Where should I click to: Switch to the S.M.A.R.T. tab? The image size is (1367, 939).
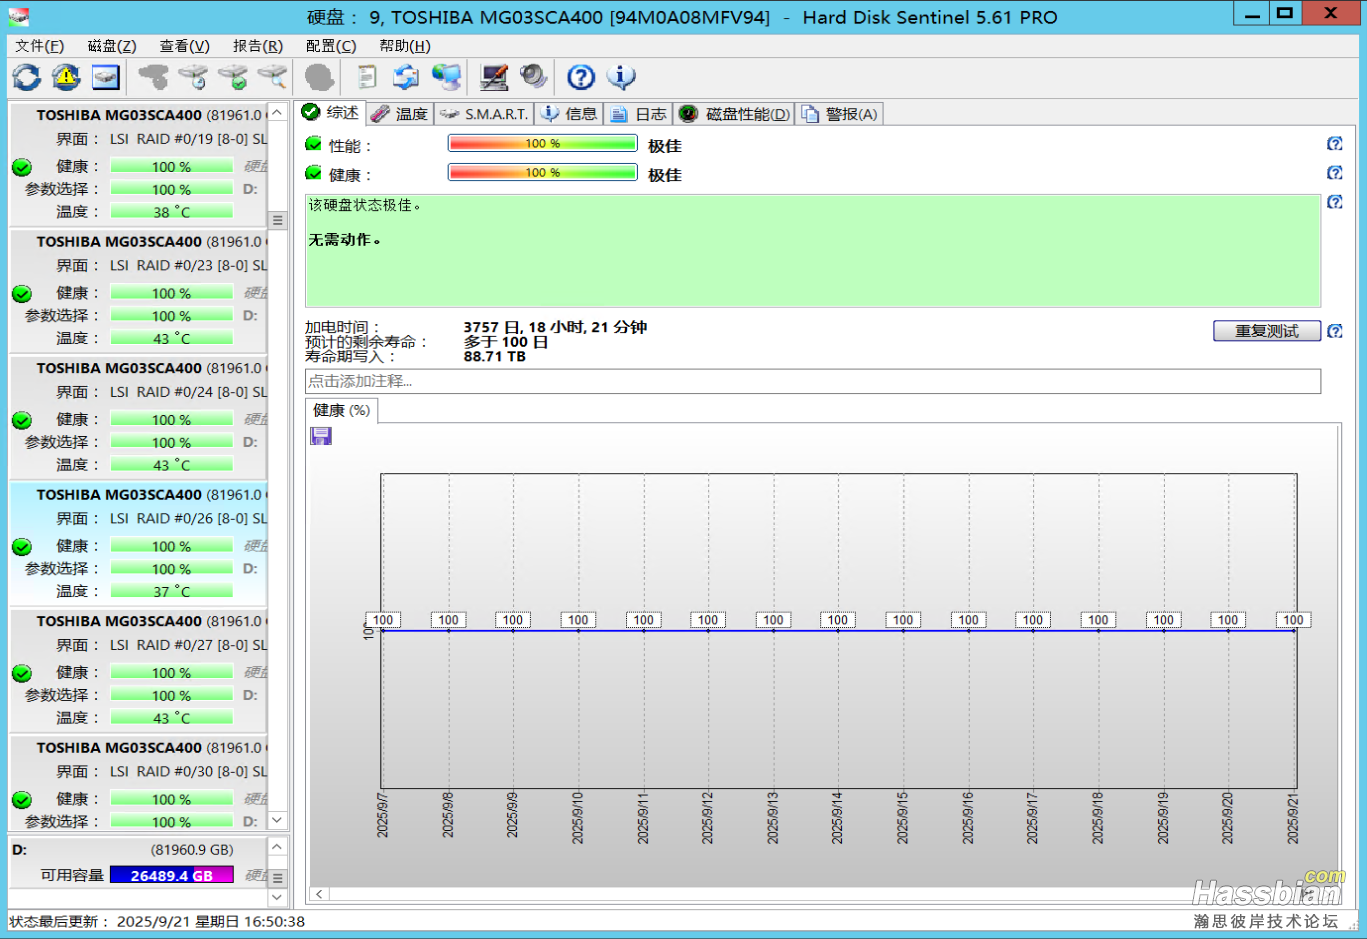pos(484,114)
